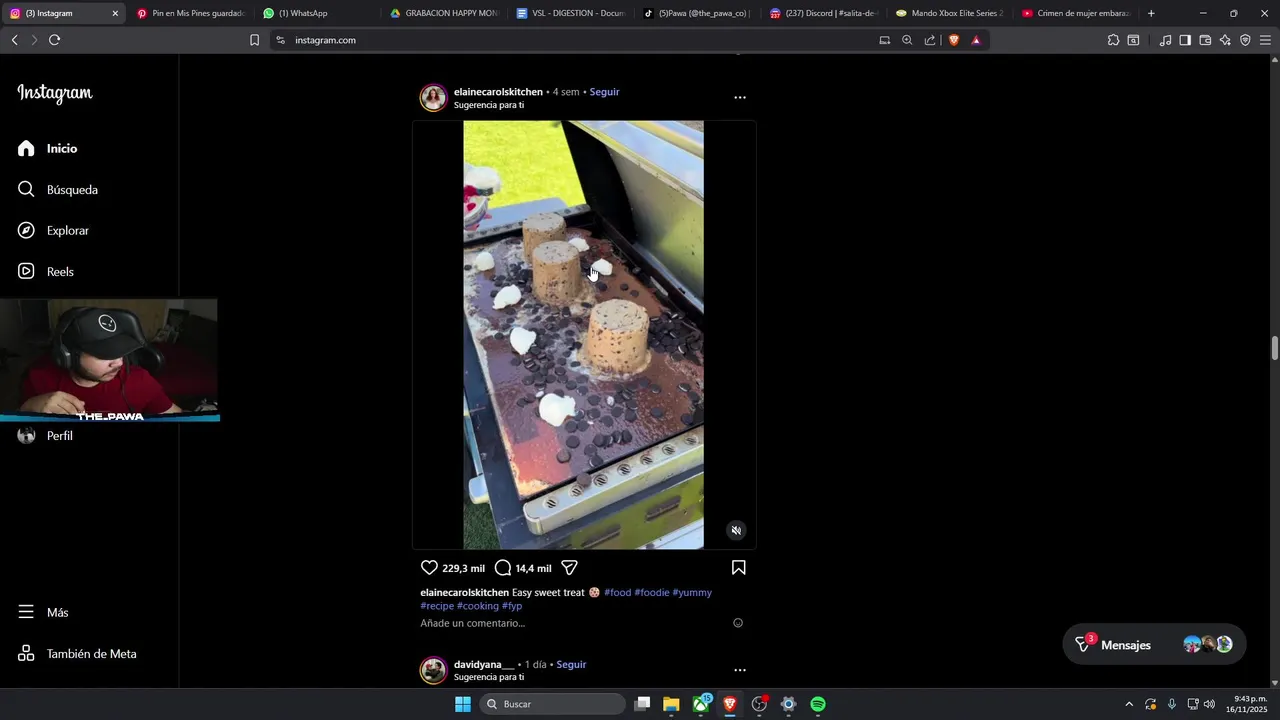Switch to Mando Xbox Elite Series tab

(952, 13)
